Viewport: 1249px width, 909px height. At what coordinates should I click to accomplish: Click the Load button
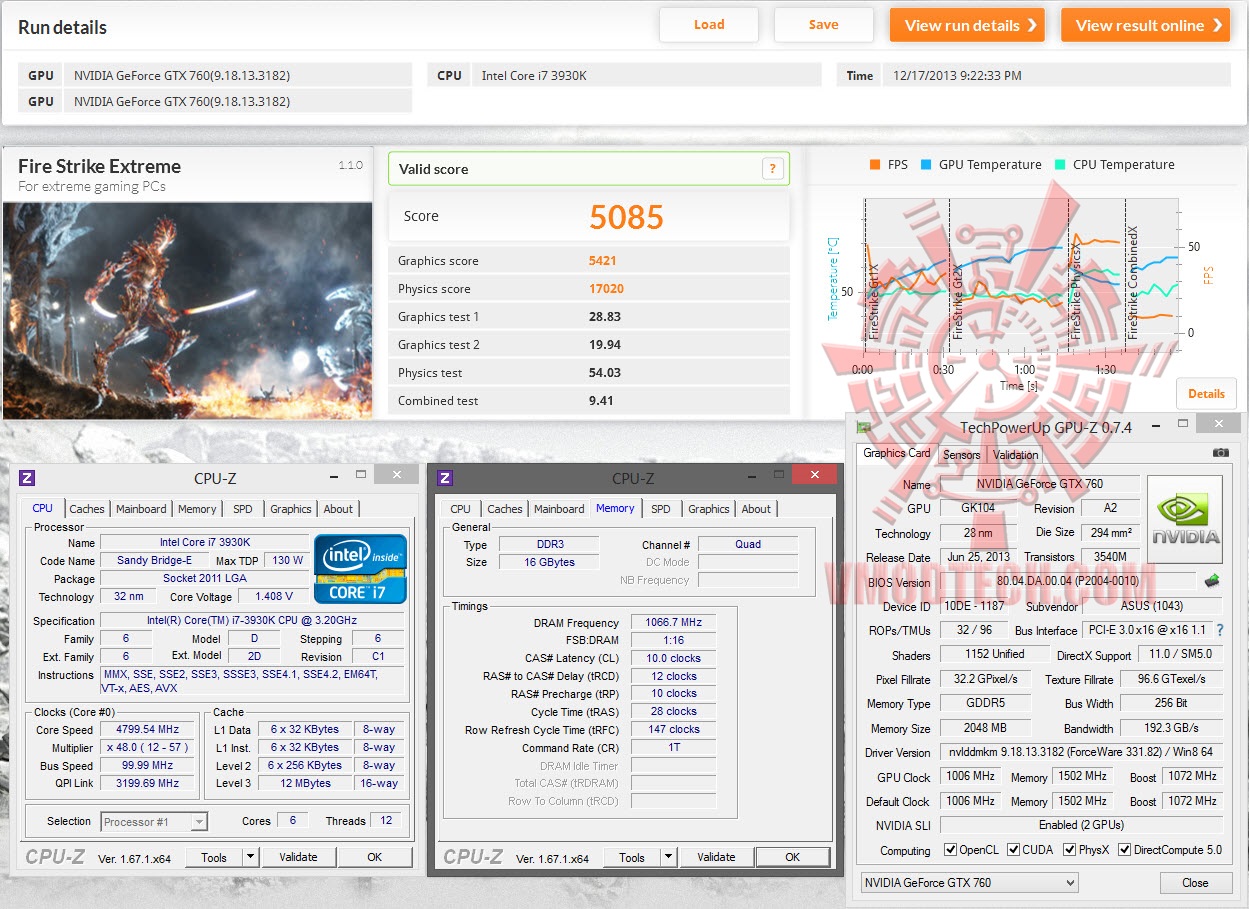(x=709, y=25)
